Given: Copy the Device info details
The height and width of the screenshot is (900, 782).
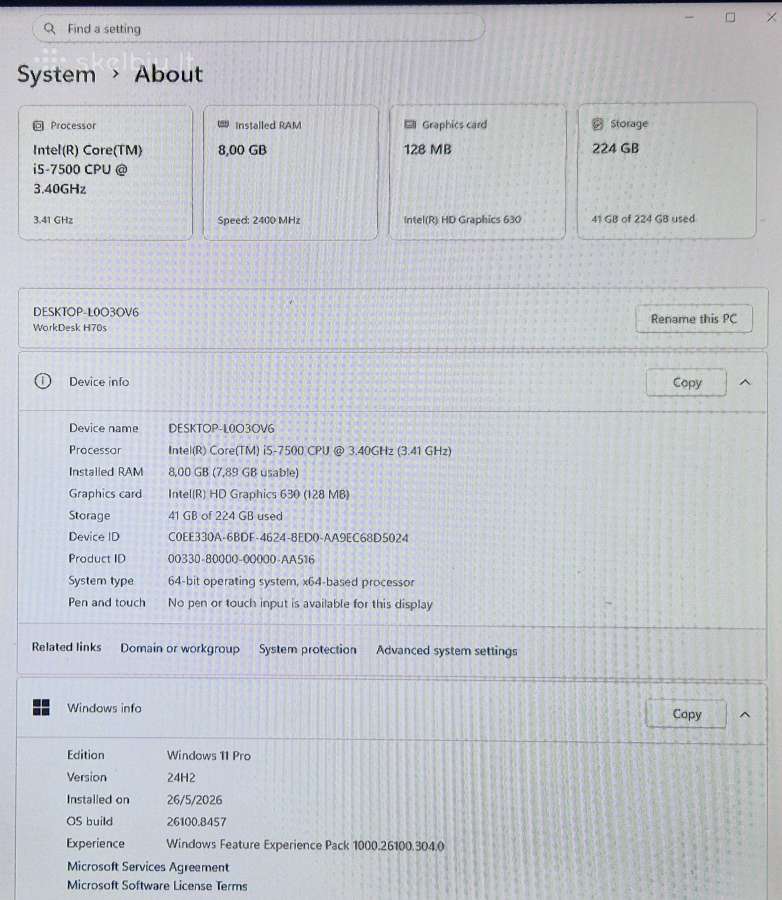Looking at the screenshot, I should pyautogui.click(x=686, y=382).
